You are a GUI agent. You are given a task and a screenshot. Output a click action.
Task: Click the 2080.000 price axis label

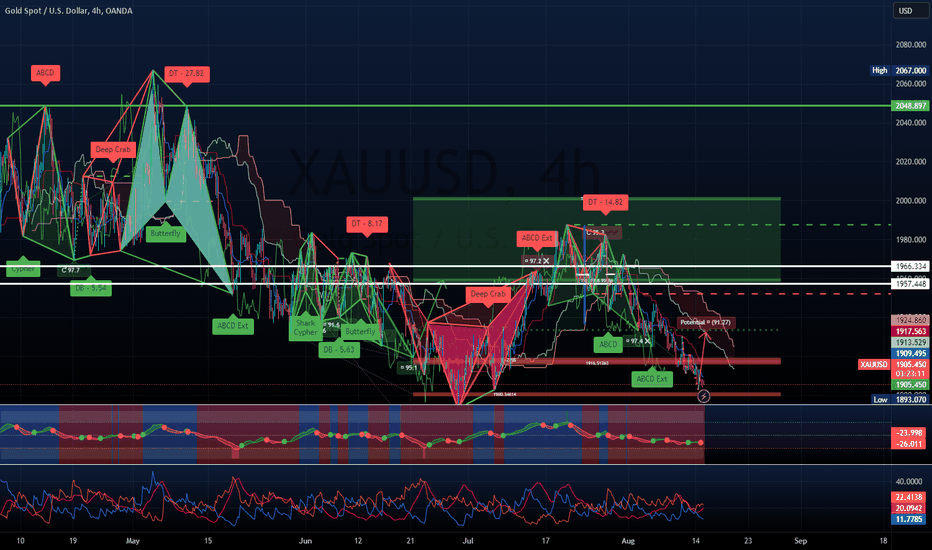(x=911, y=45)
